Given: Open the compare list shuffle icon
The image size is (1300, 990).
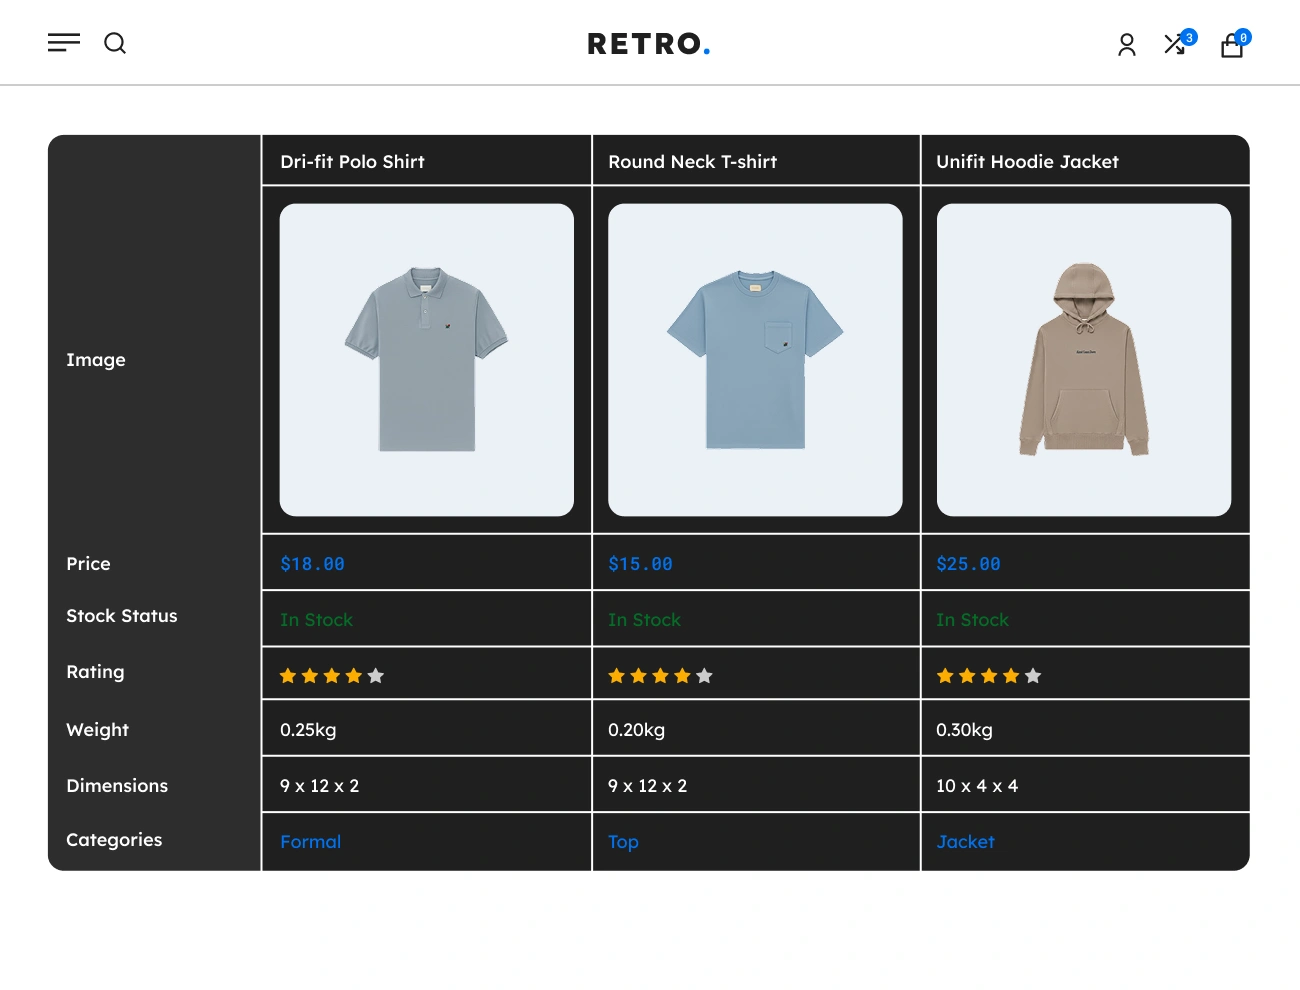Looking at the screenshot, I should tap(1176, 44).
